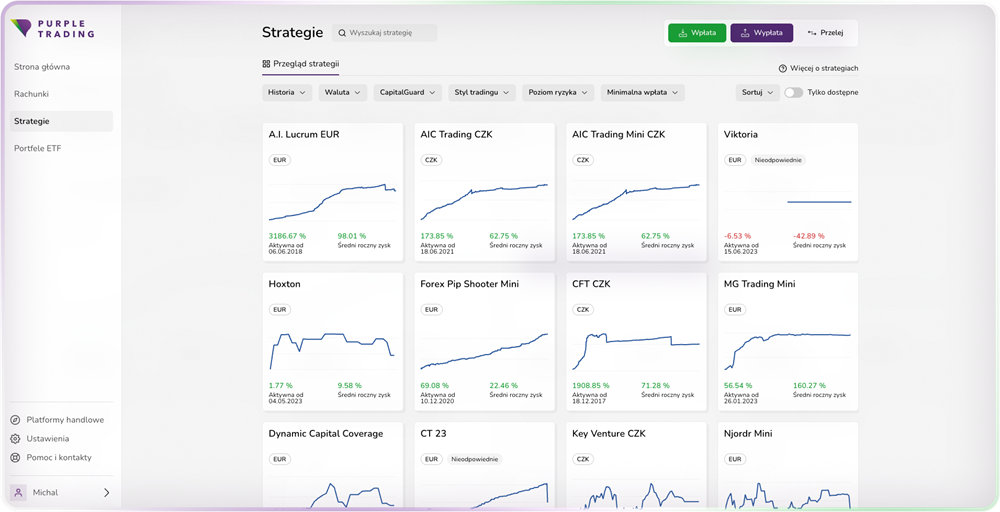The height and width of the screenshot is (512, 1000).
Task: Open the AIC Trading Mini CZK card
Action: point(636,192)
